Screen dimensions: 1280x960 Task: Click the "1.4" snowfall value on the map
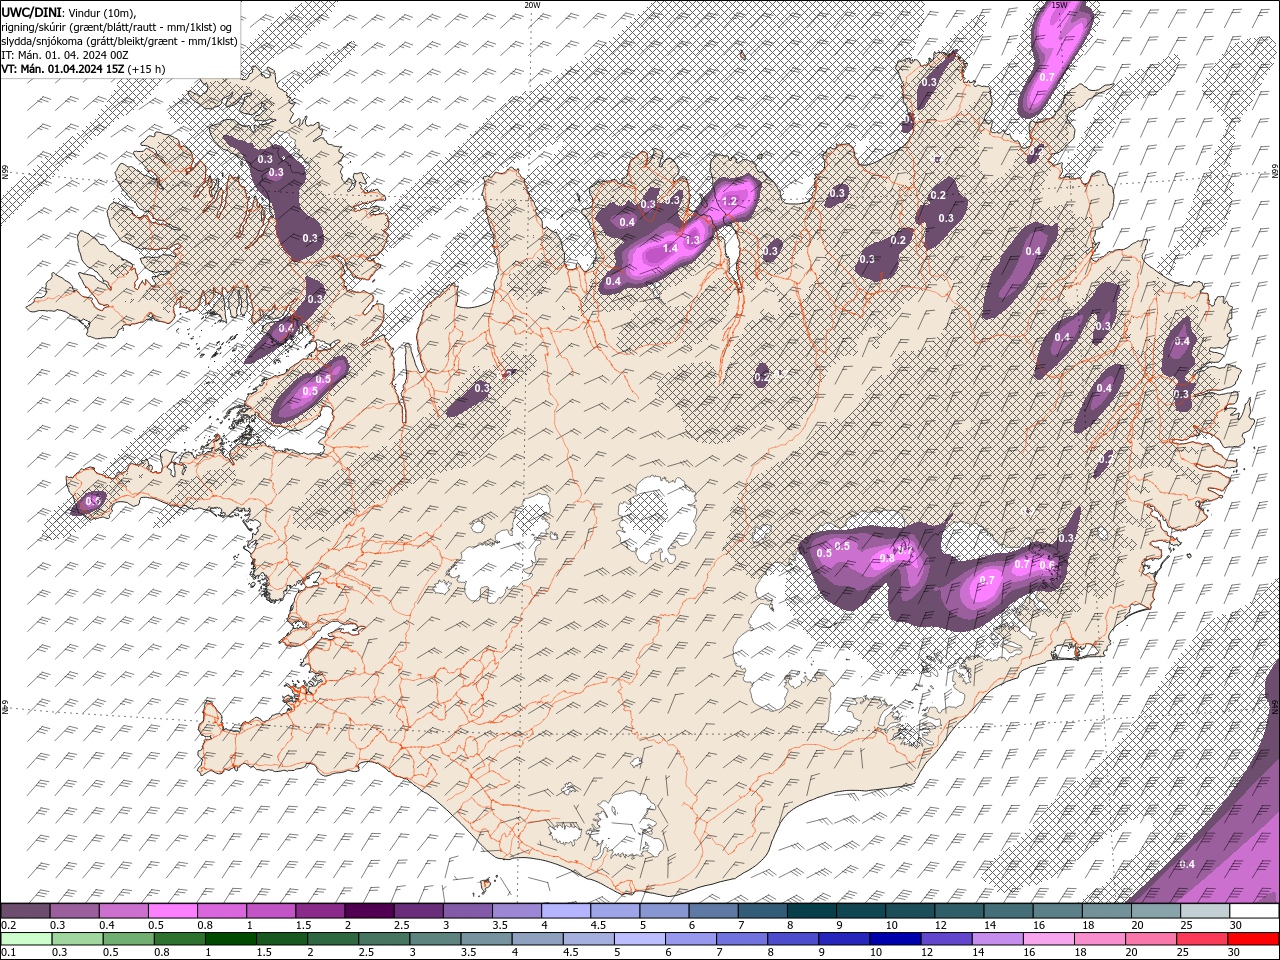pyautogui.click(x=670, y=248)
